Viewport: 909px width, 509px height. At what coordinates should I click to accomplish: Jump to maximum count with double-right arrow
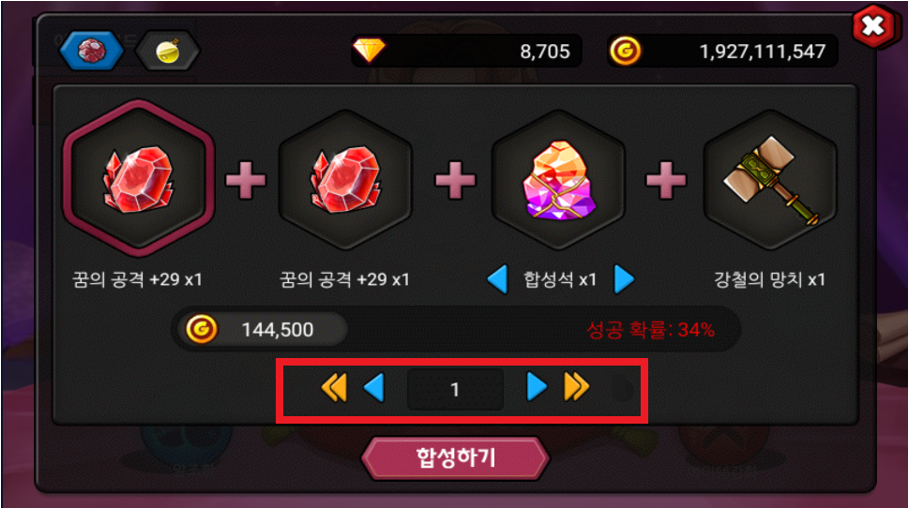pos(576,387)
